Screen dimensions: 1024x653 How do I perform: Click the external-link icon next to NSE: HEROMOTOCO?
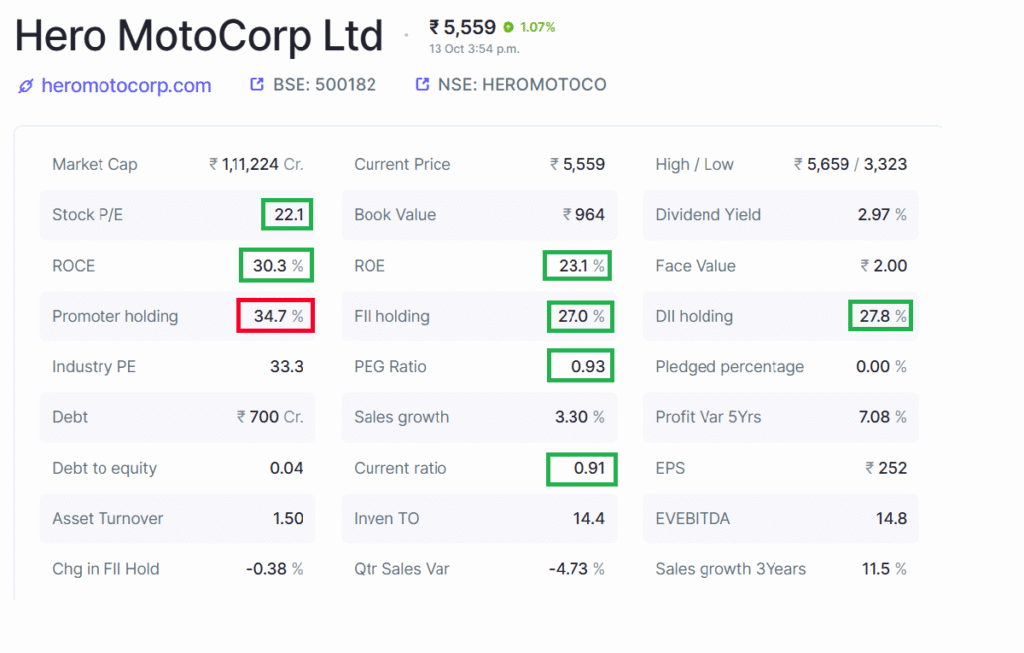tap(423, 84)
